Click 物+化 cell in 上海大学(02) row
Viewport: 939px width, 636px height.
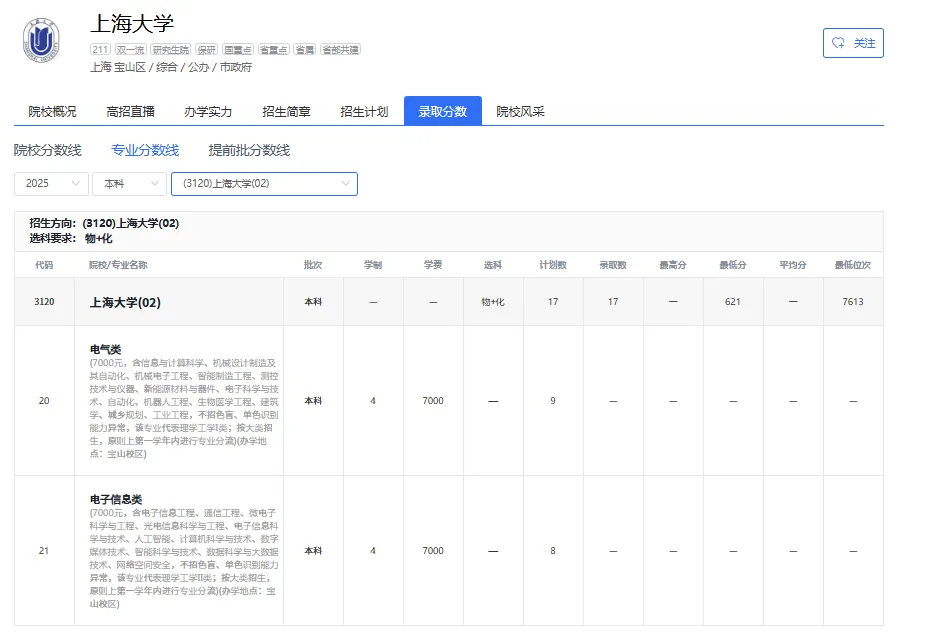[493, 302]
